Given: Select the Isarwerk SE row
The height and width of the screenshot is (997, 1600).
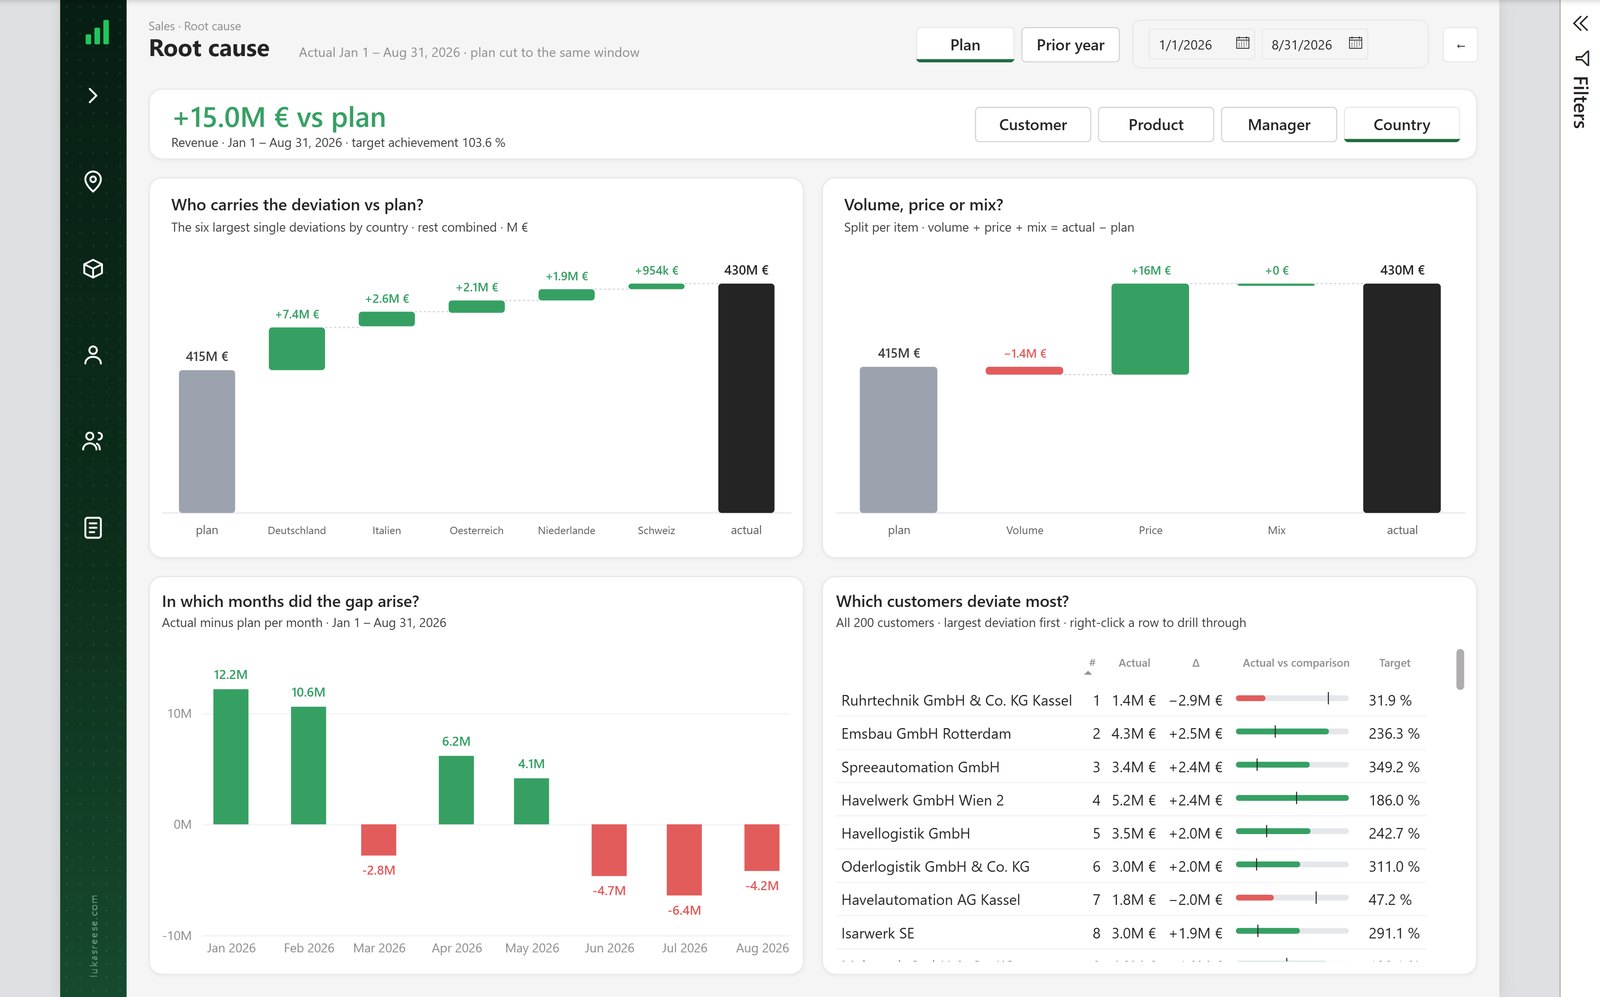Looking at the screenshot, I should 1131,933.
